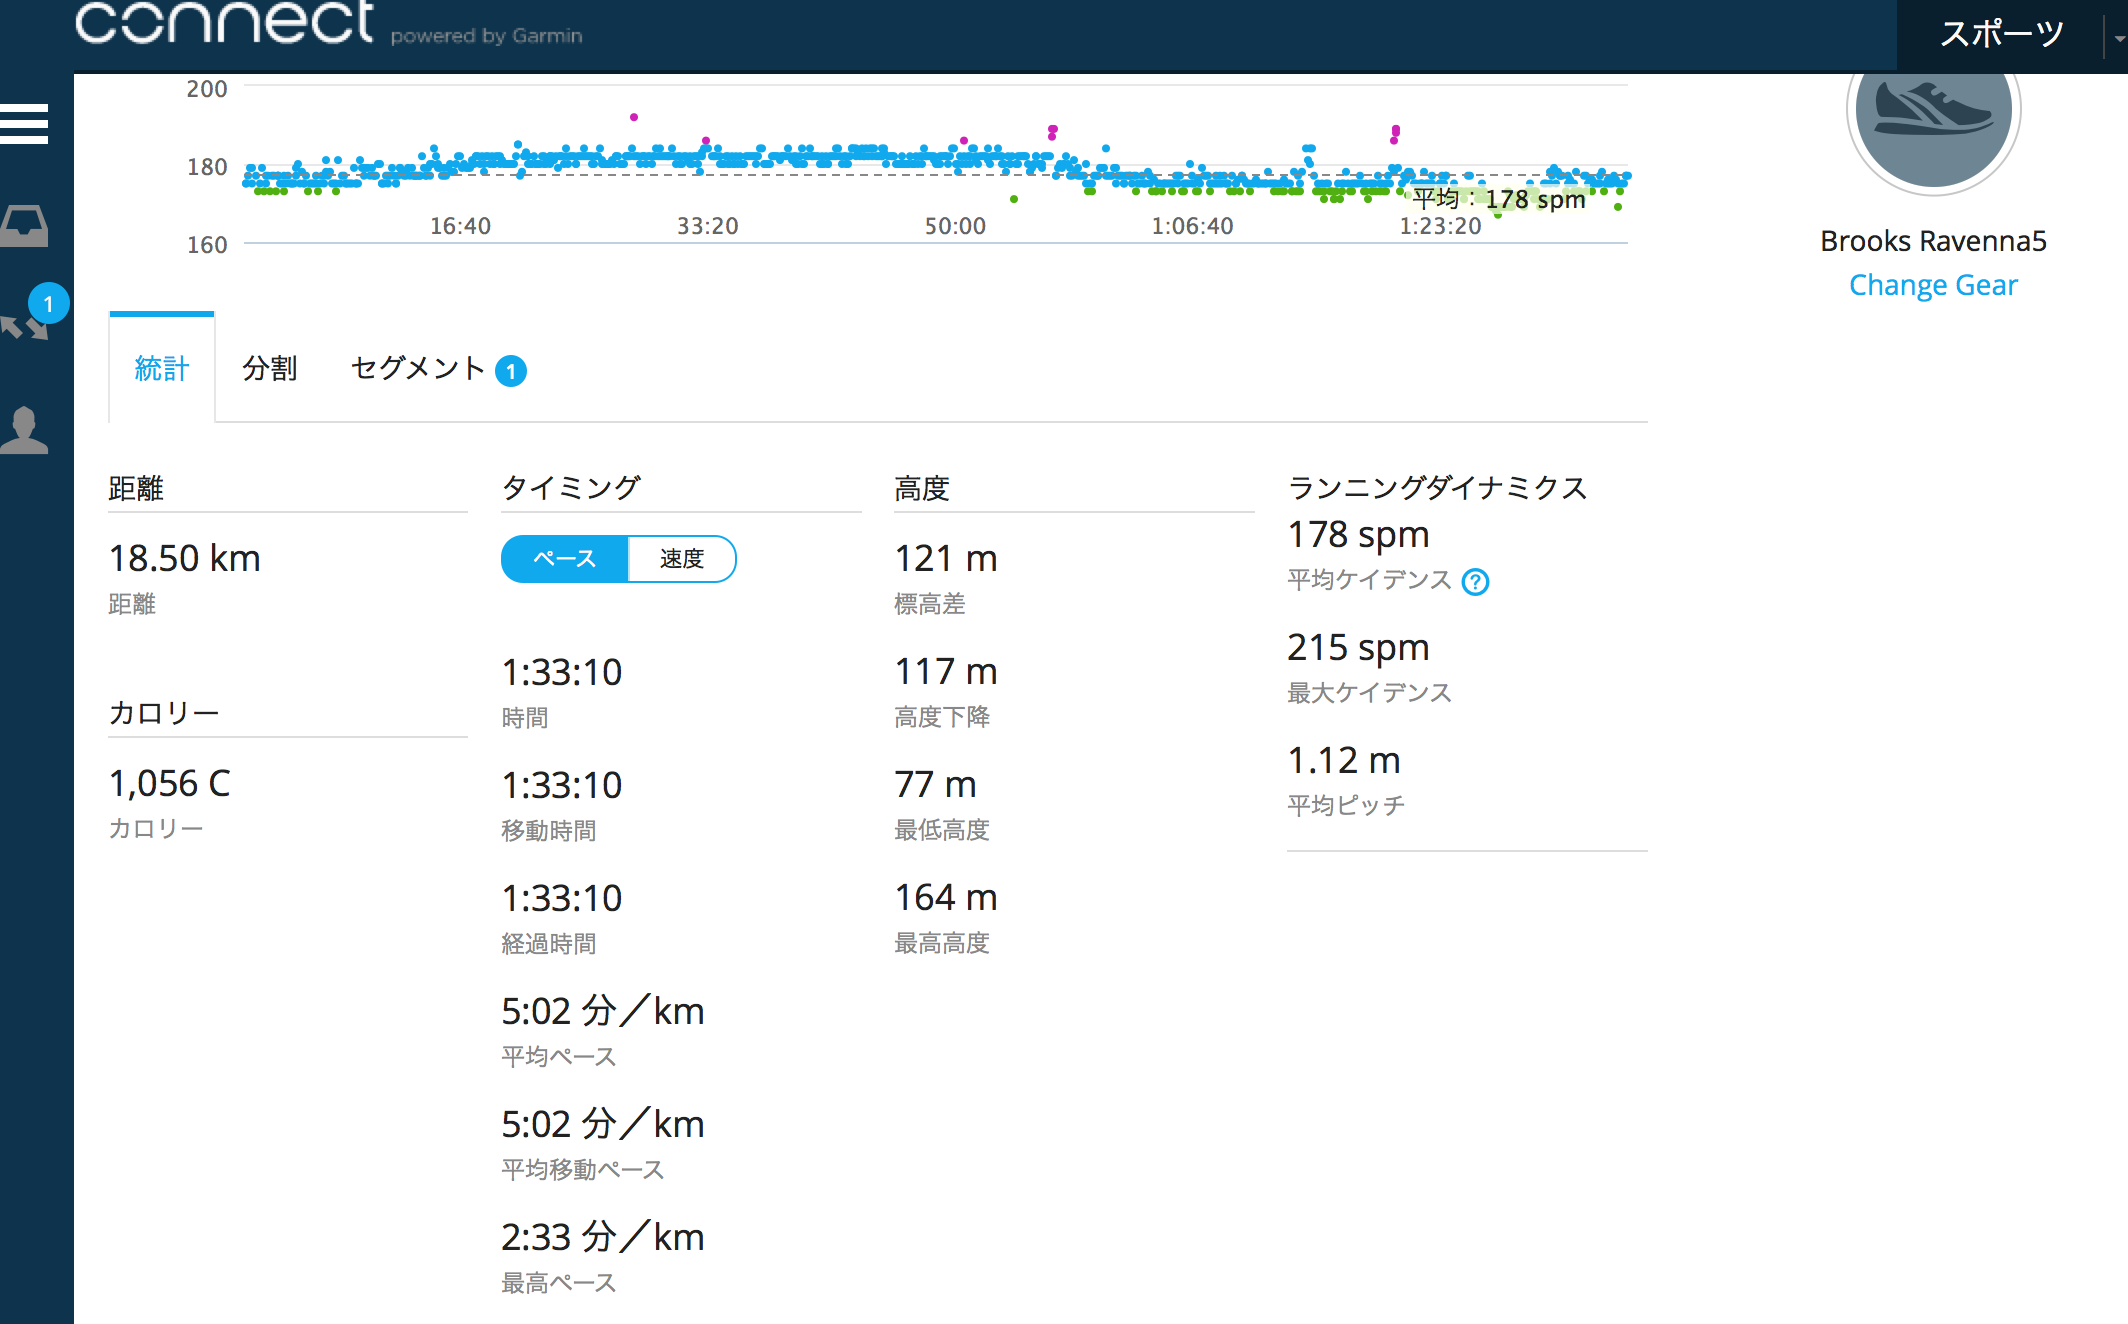
Task: Click the 平均: 178 spm chart label
Action: tap(1498, 199)
